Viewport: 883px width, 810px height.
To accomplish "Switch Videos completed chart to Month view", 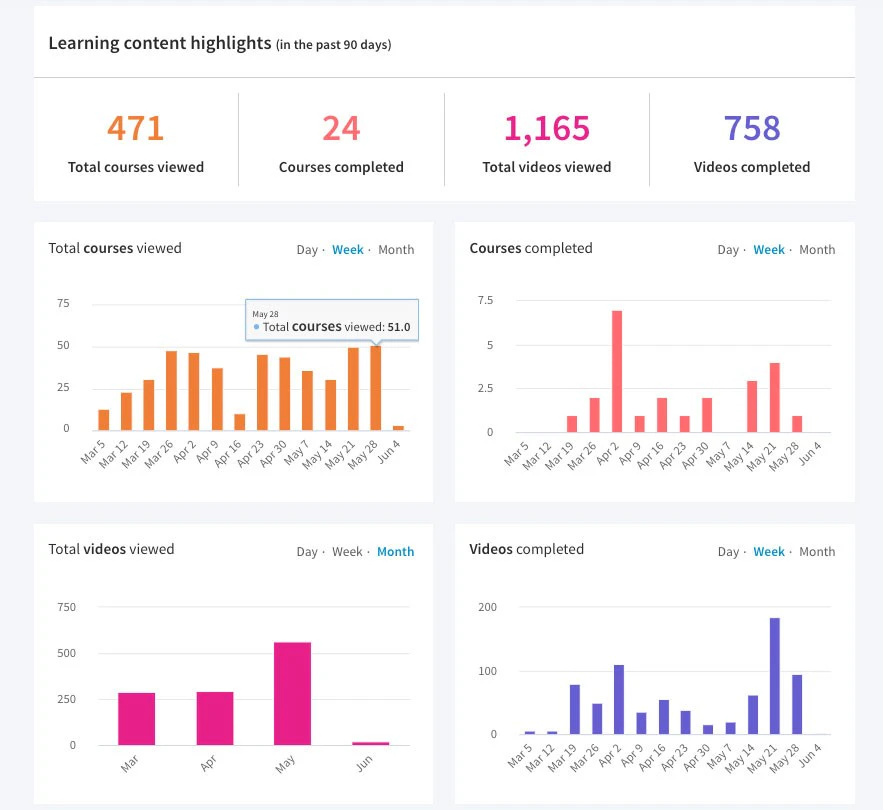I will tap(817, 551).
